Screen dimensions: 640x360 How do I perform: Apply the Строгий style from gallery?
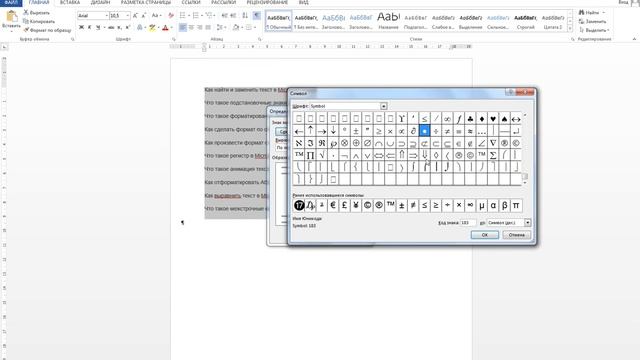pos(525,21)
